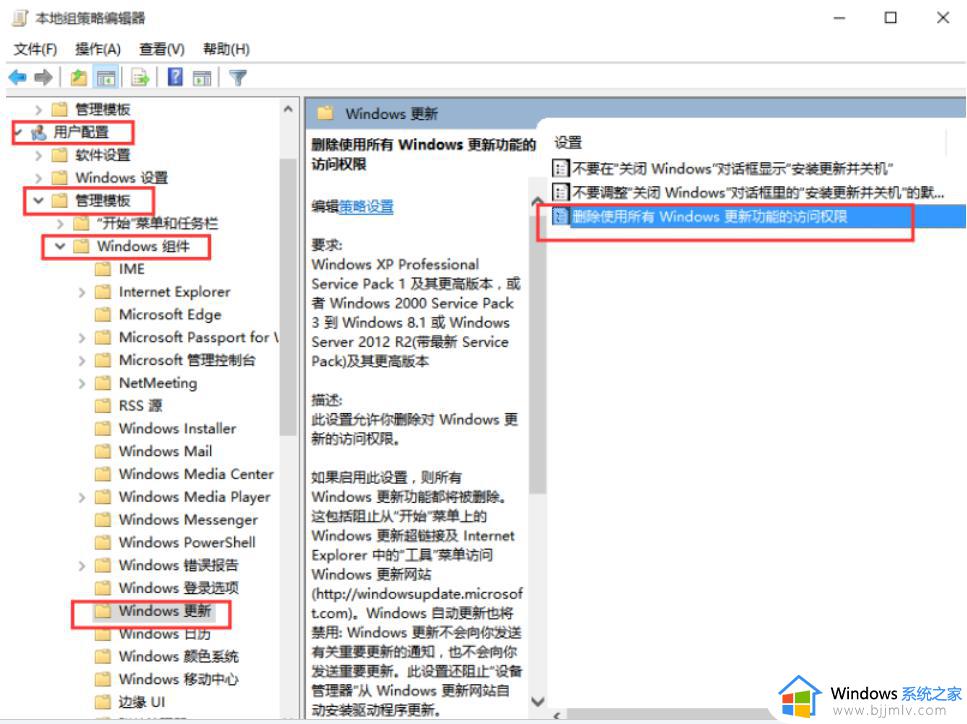The width and height of the screenshot is (967, 724).
Task: Open the 策略设置 link
Action: 366,207
